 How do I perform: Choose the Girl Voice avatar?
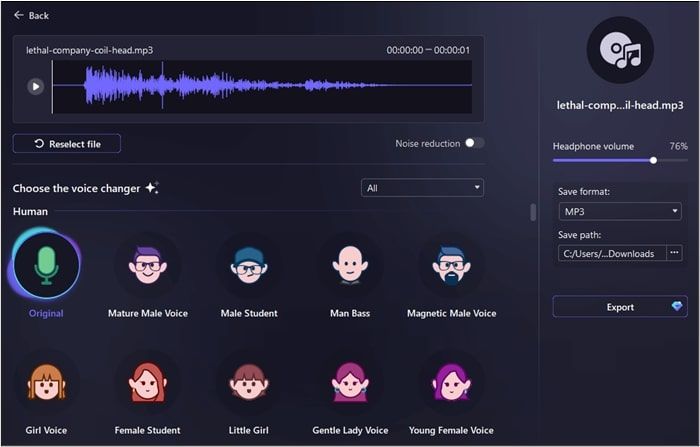coord(47,382)
